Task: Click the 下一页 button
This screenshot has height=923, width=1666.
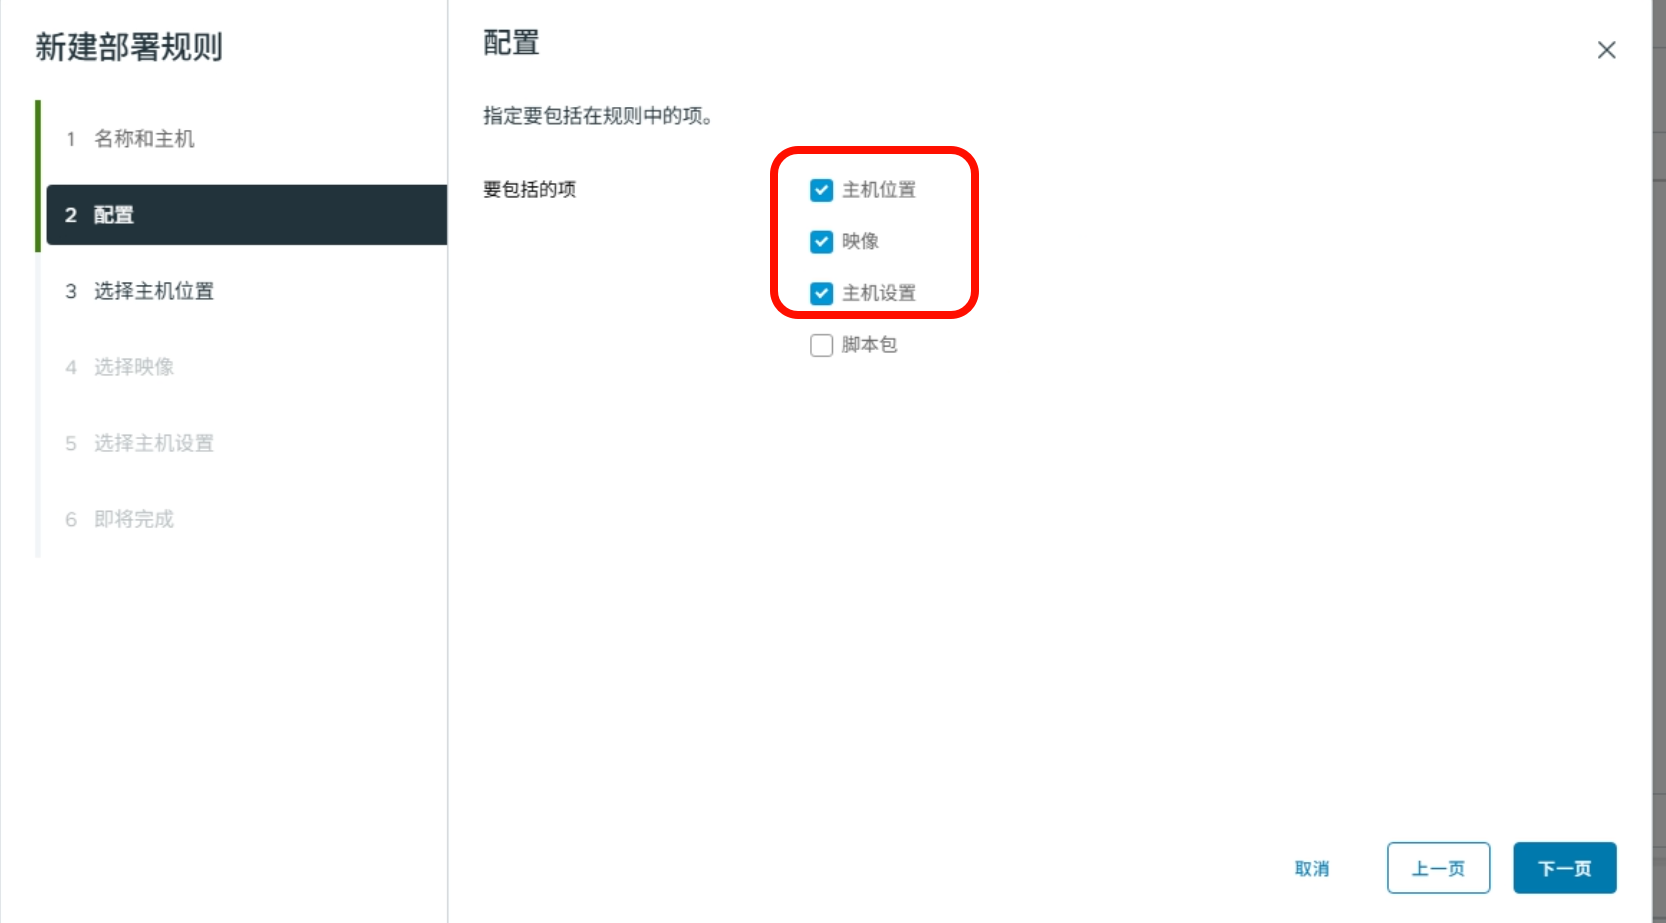Action: [1564, 868]
